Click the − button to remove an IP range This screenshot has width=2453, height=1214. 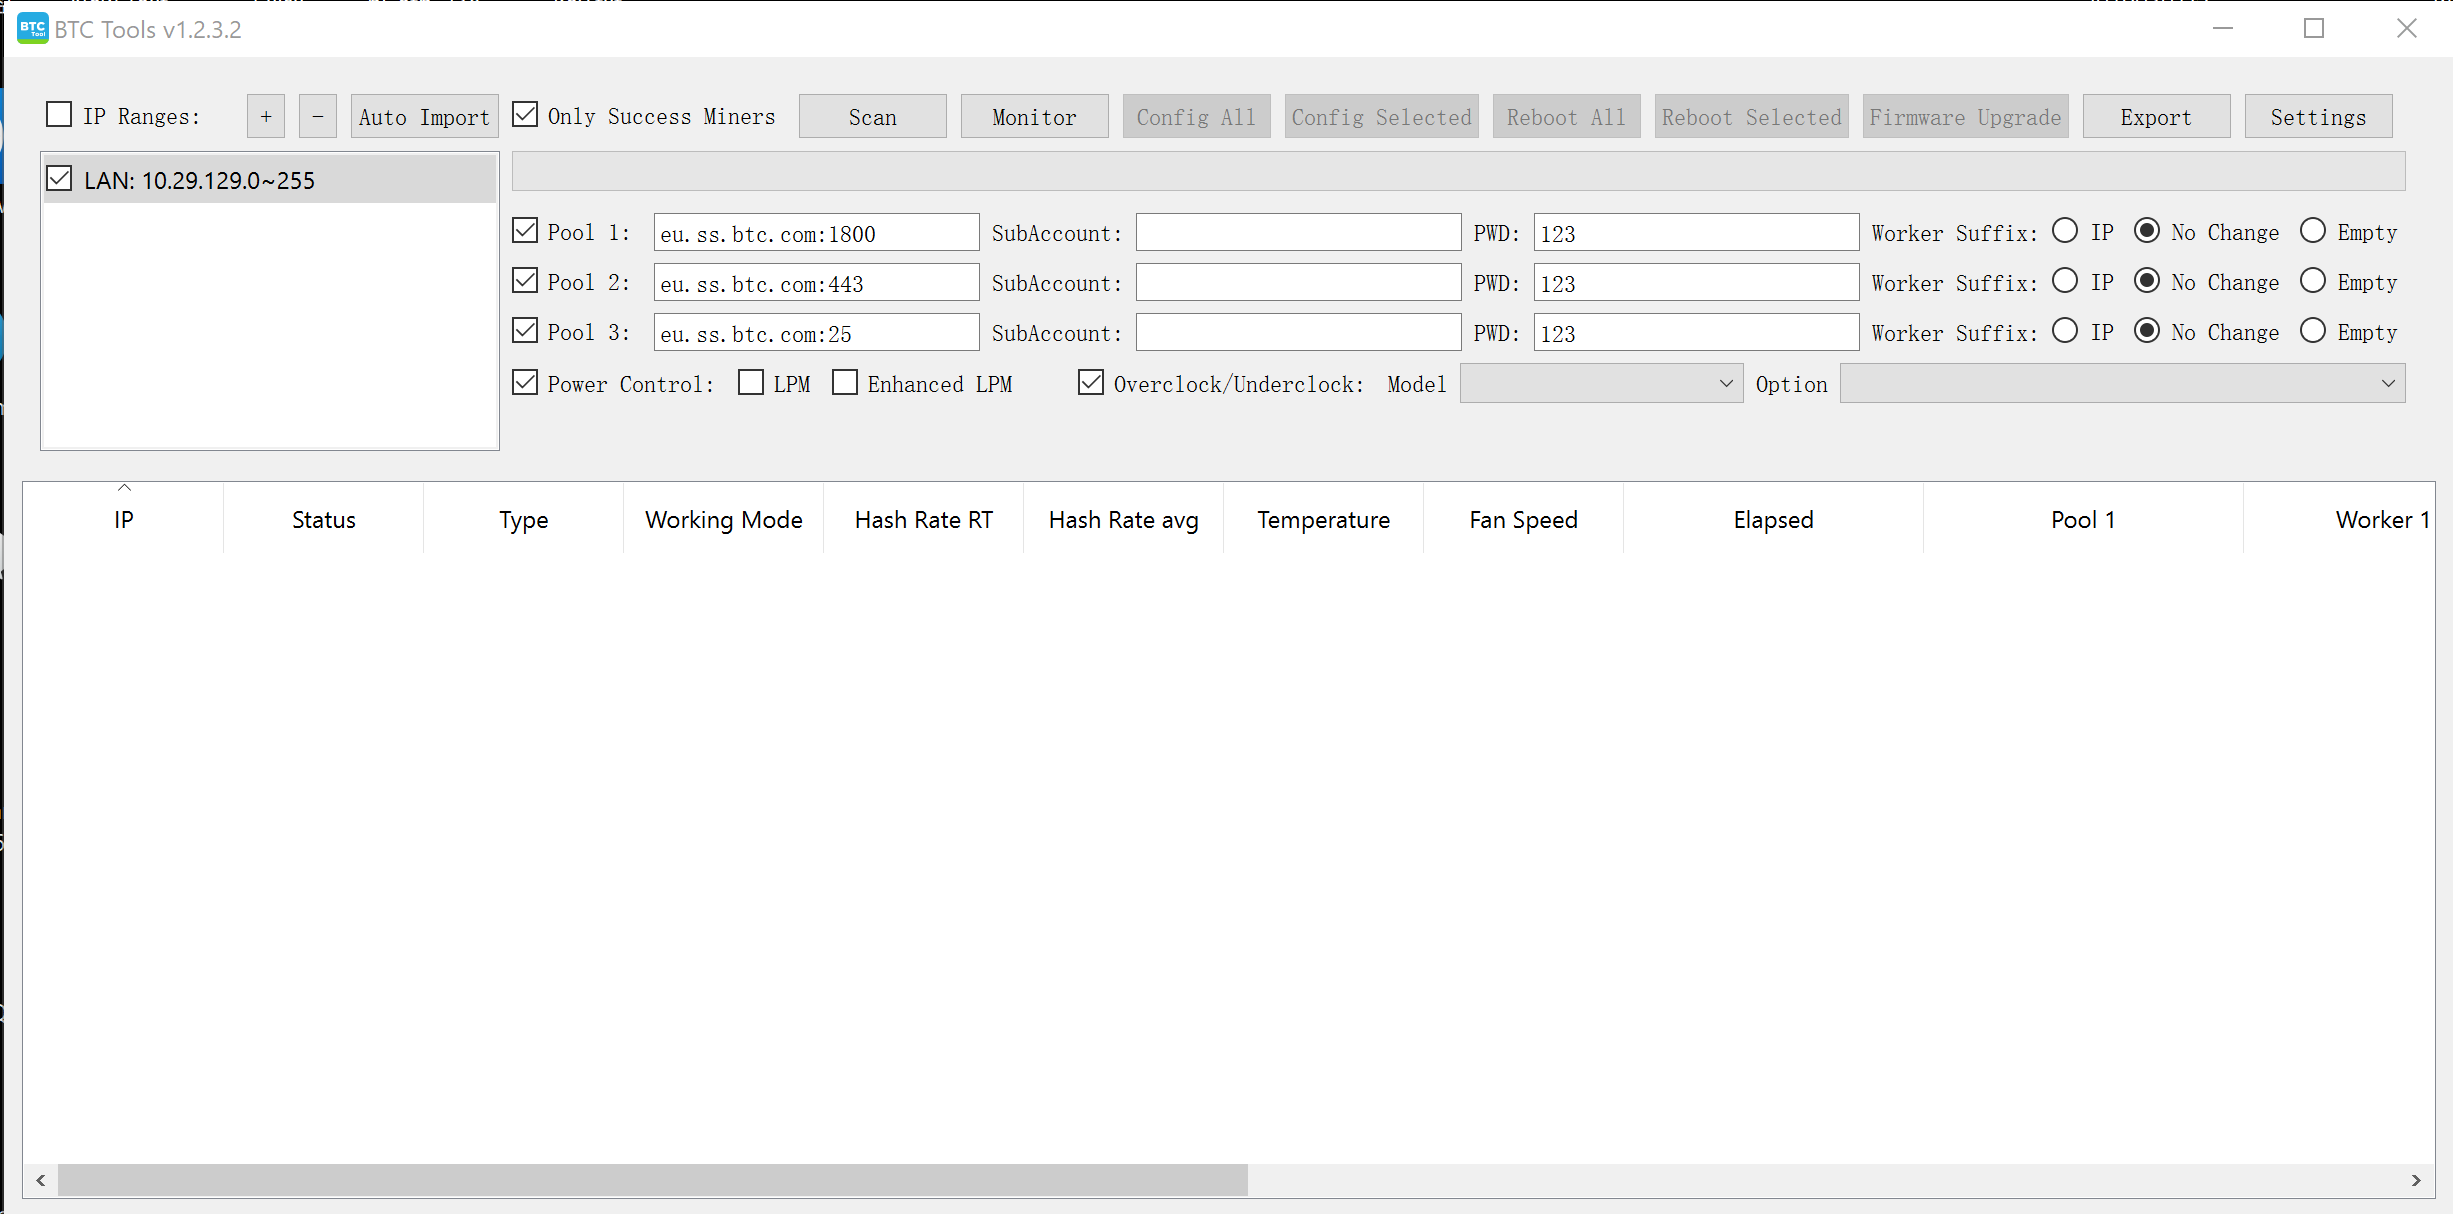(317, 116)
